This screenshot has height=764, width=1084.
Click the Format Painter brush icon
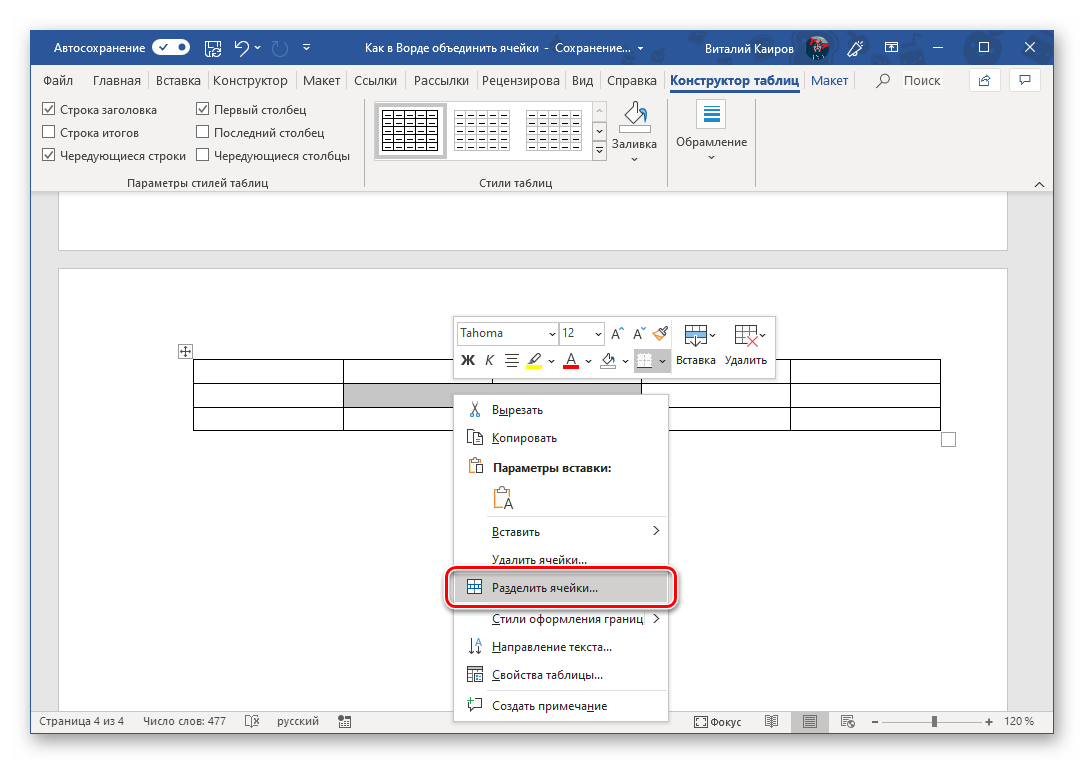[x=660, y=333]
